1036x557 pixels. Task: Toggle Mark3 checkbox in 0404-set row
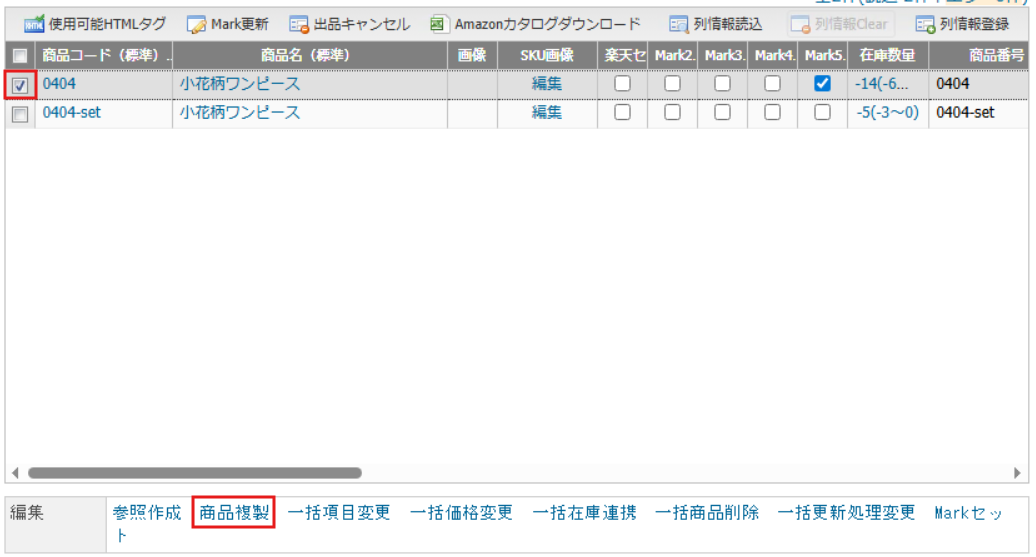(722, 112)
